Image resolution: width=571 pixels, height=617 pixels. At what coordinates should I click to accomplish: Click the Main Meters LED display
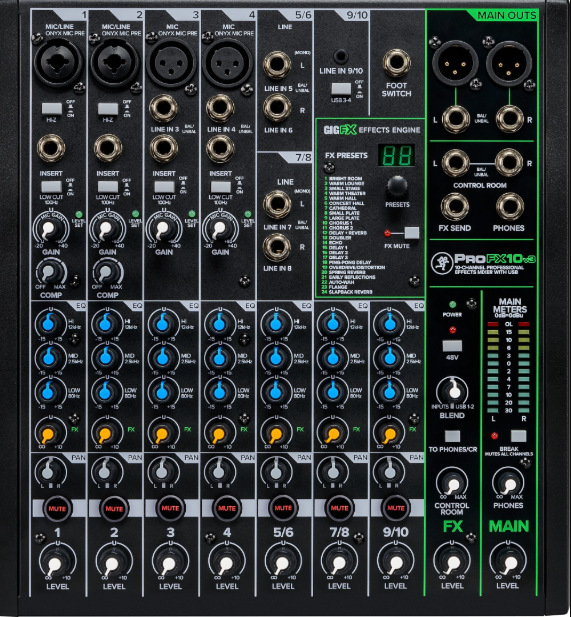coord(508,367)
